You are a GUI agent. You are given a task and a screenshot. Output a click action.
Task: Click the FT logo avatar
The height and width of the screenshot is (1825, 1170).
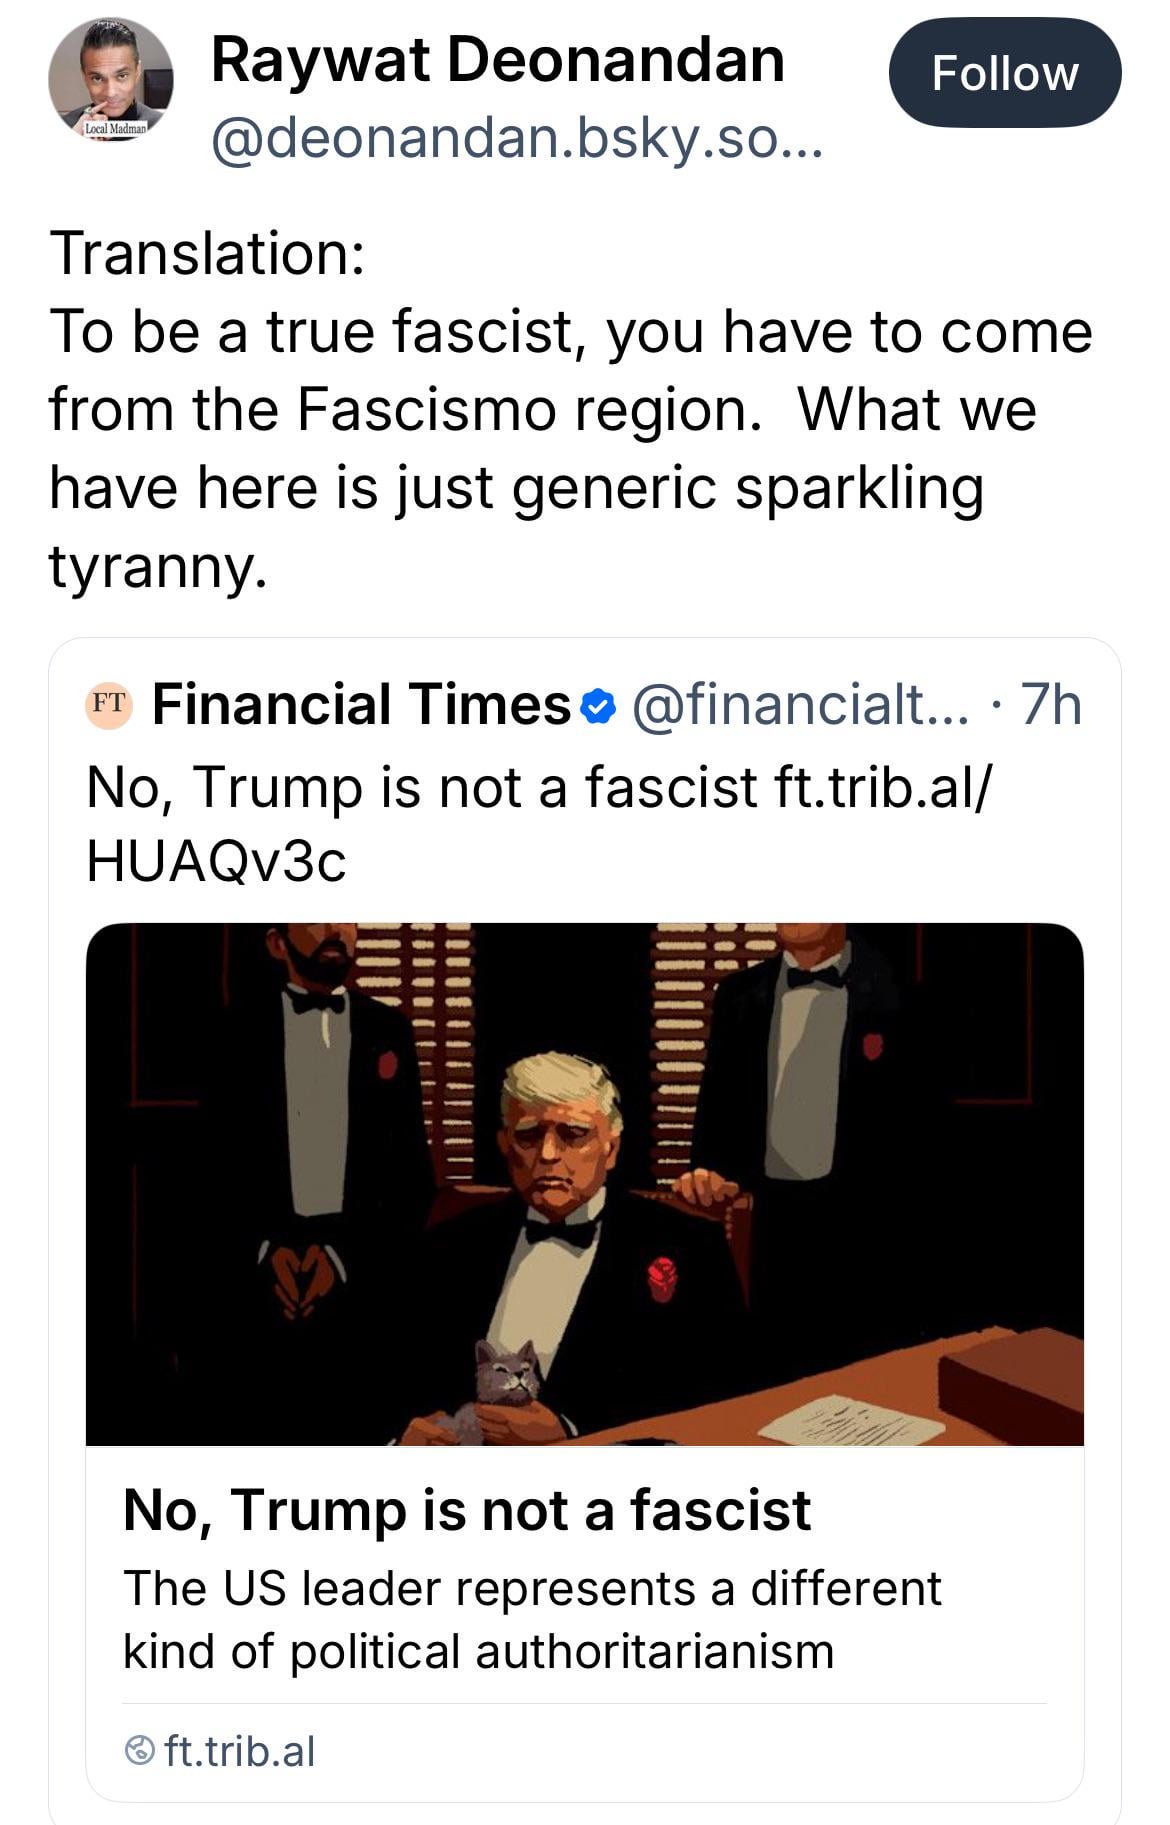click(108, 705)
